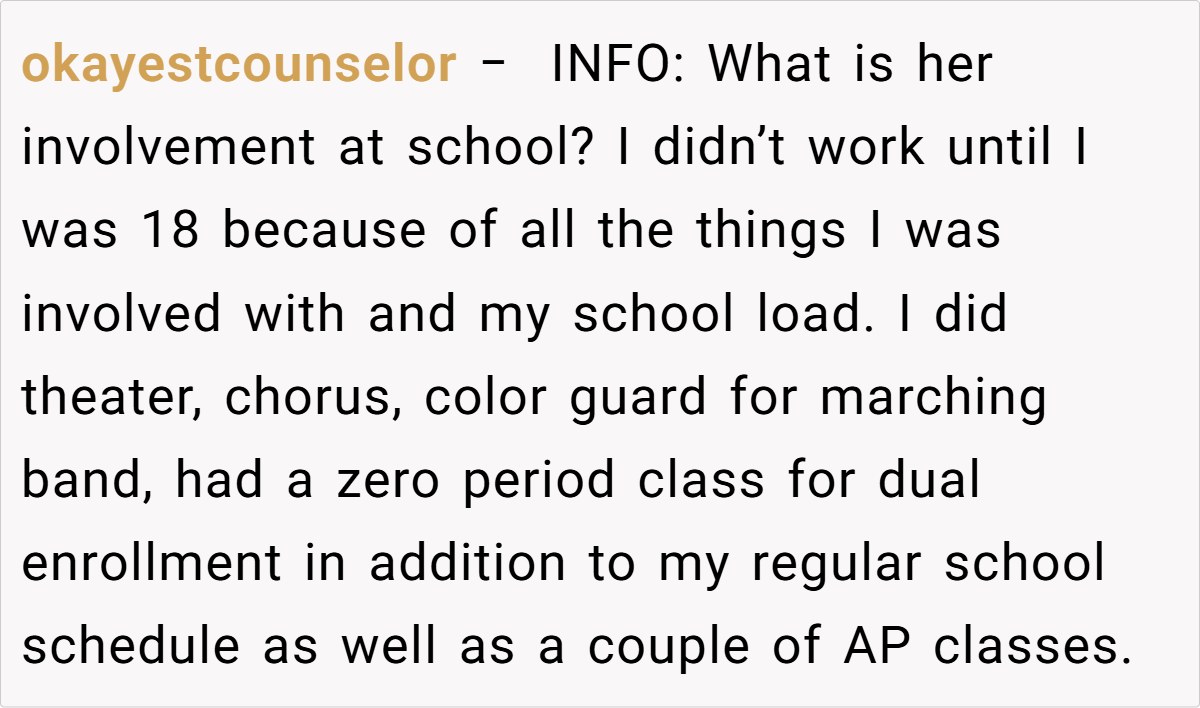1200x708 pixels.
Task: Click the words 'marching' in the comment
Action: click(933, 398)
